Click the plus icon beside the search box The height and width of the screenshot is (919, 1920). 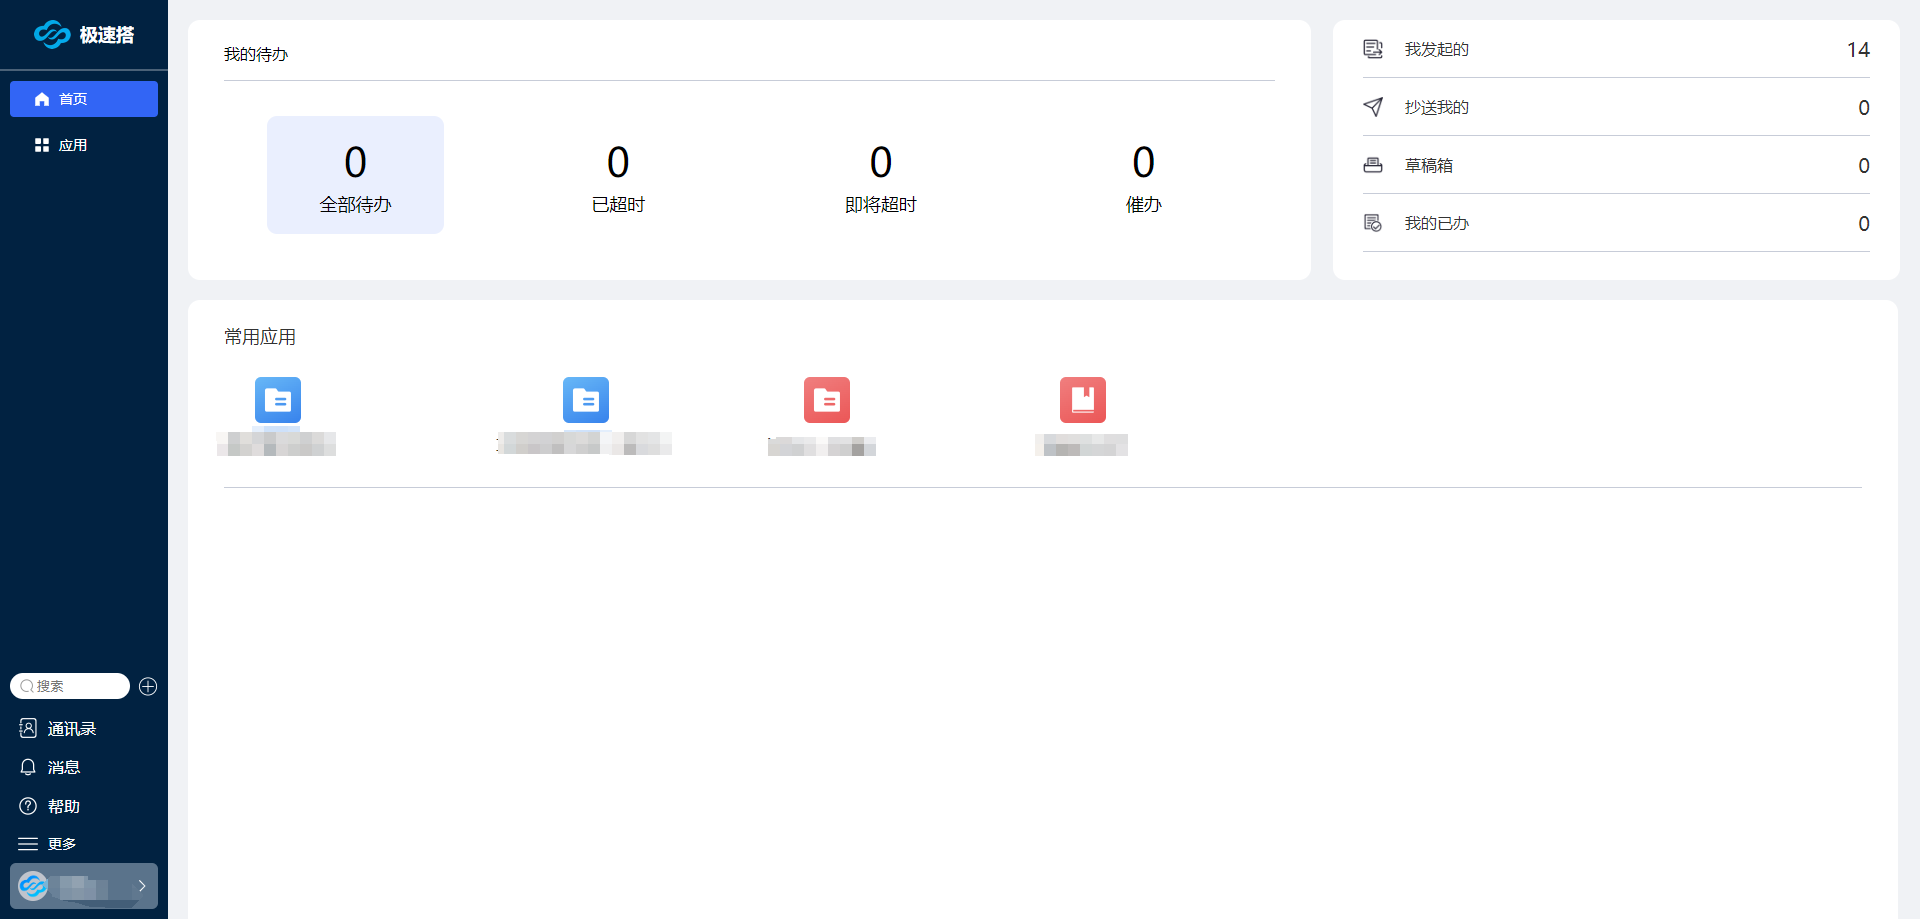pos(148,686)
